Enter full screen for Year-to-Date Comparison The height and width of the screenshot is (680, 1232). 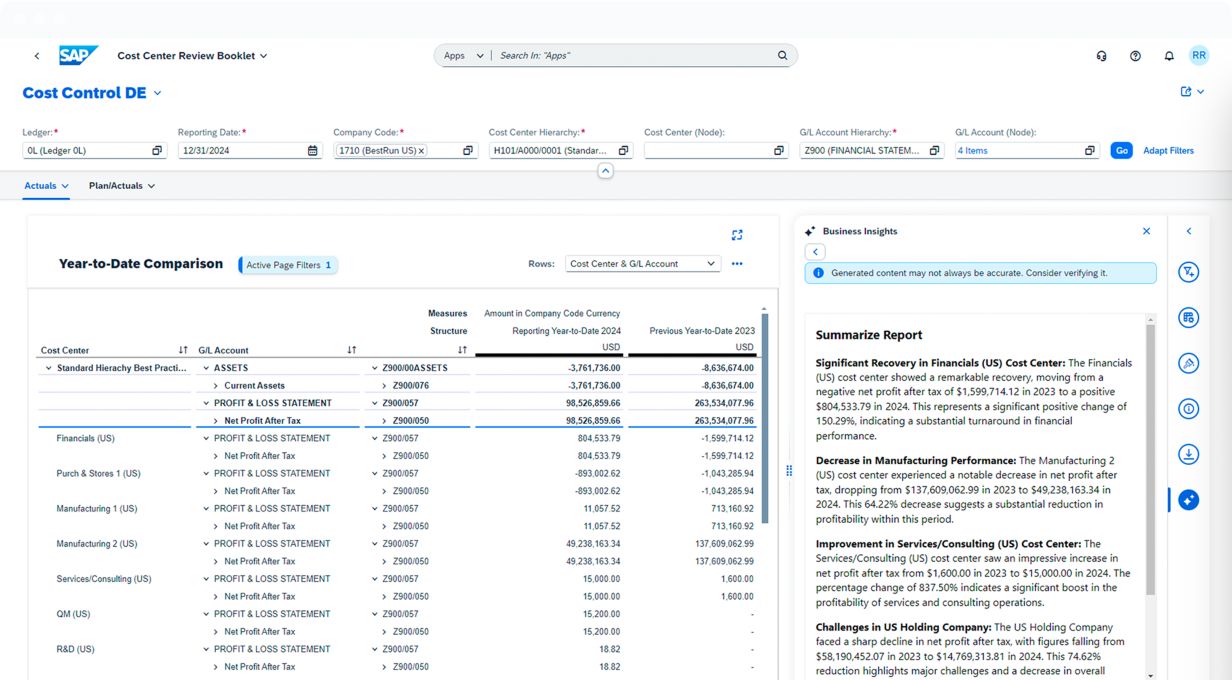point(737,235)
